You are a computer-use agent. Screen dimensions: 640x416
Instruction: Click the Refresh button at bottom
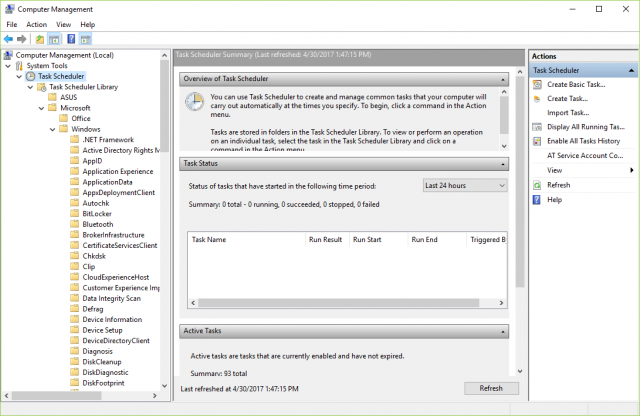point(490,388)
